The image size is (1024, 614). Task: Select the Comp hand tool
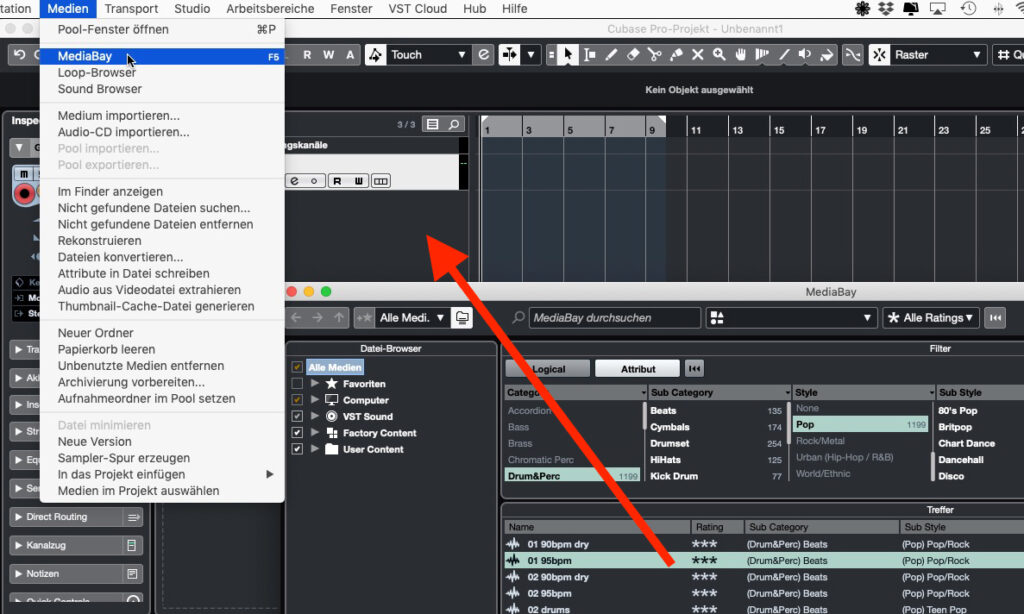pos(741,55)
